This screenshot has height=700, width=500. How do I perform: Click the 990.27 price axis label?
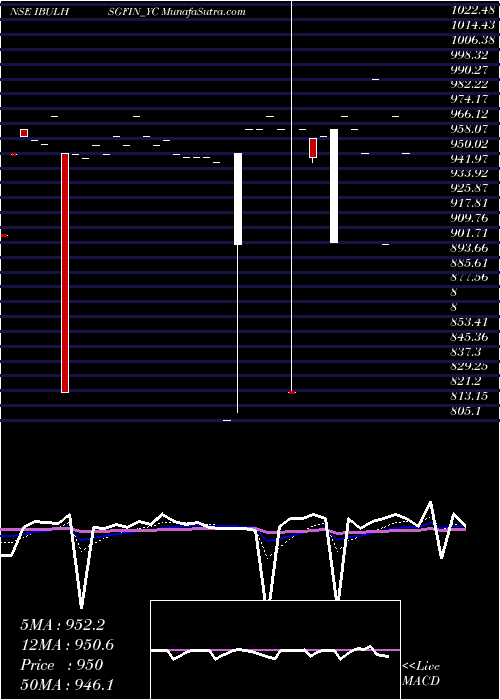click(469, 70)
